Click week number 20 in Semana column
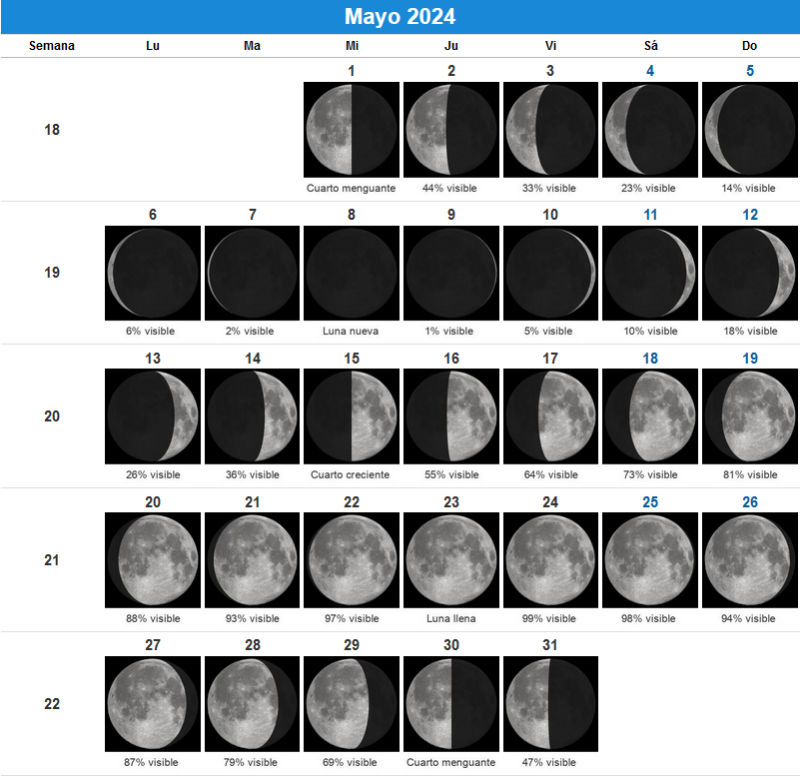 coord(52,416)
